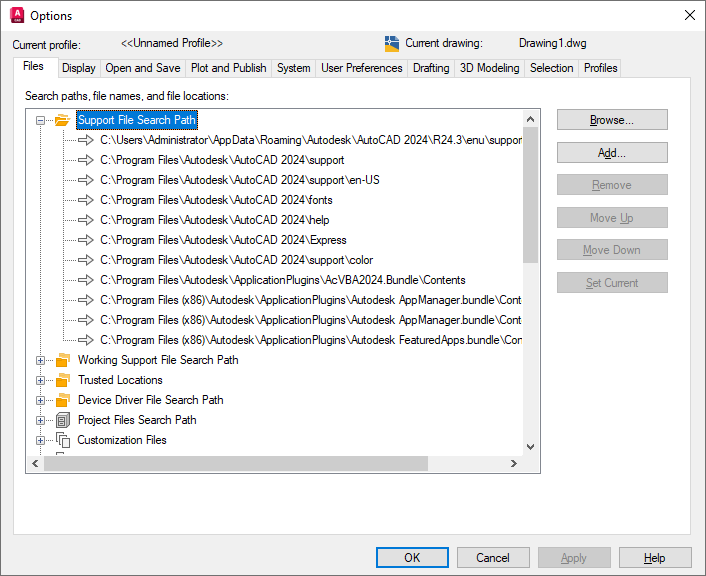Expand the Device Driver File Search Path node
Viewport: 706px width, 576px height.
point(41,400)
